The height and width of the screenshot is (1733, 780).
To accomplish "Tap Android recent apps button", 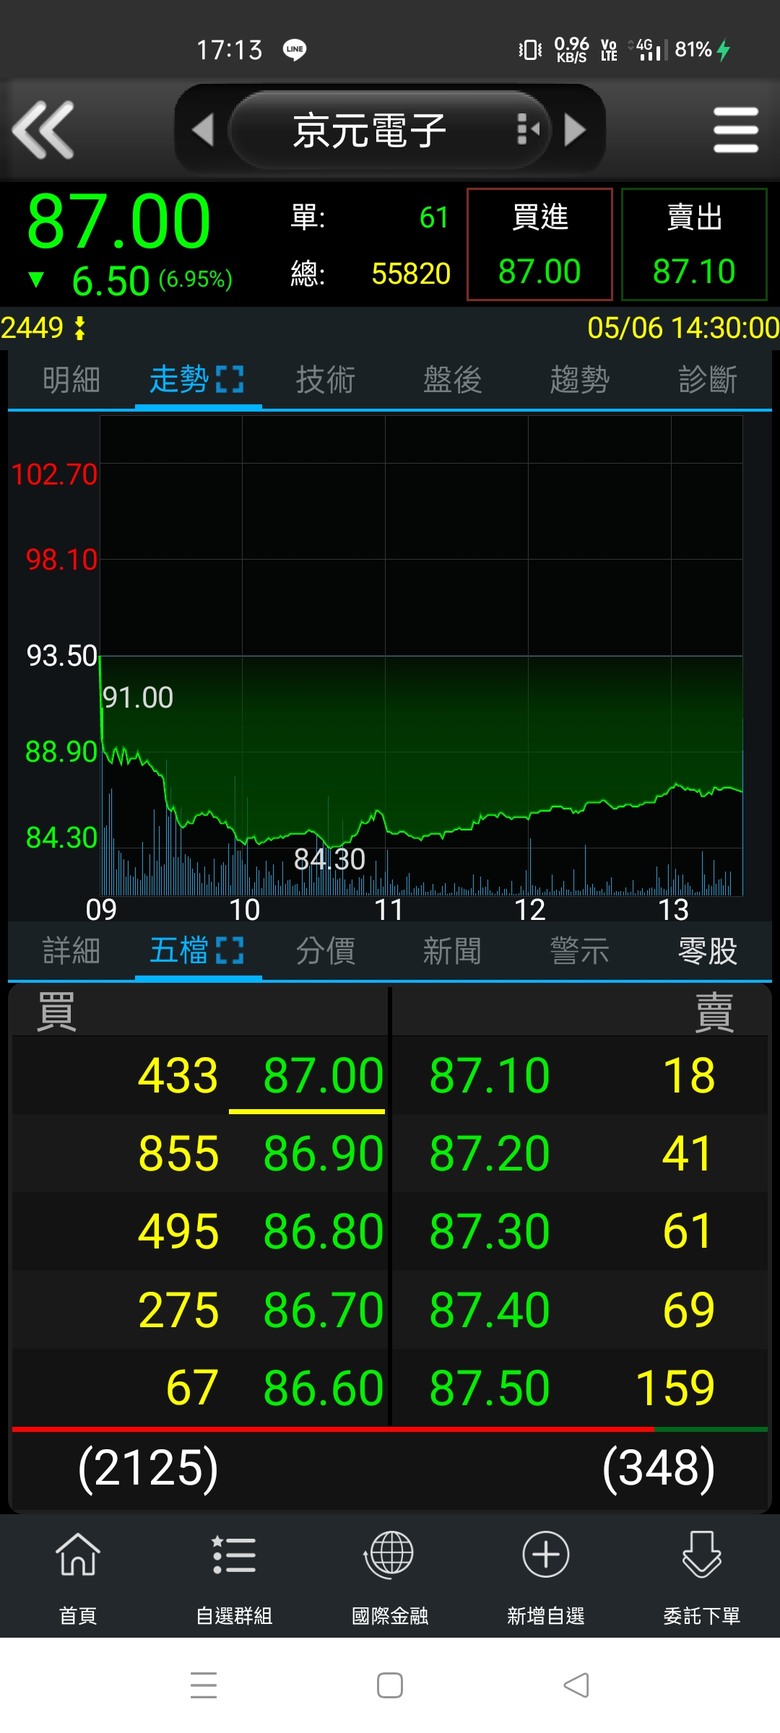I will (204, 1685).
